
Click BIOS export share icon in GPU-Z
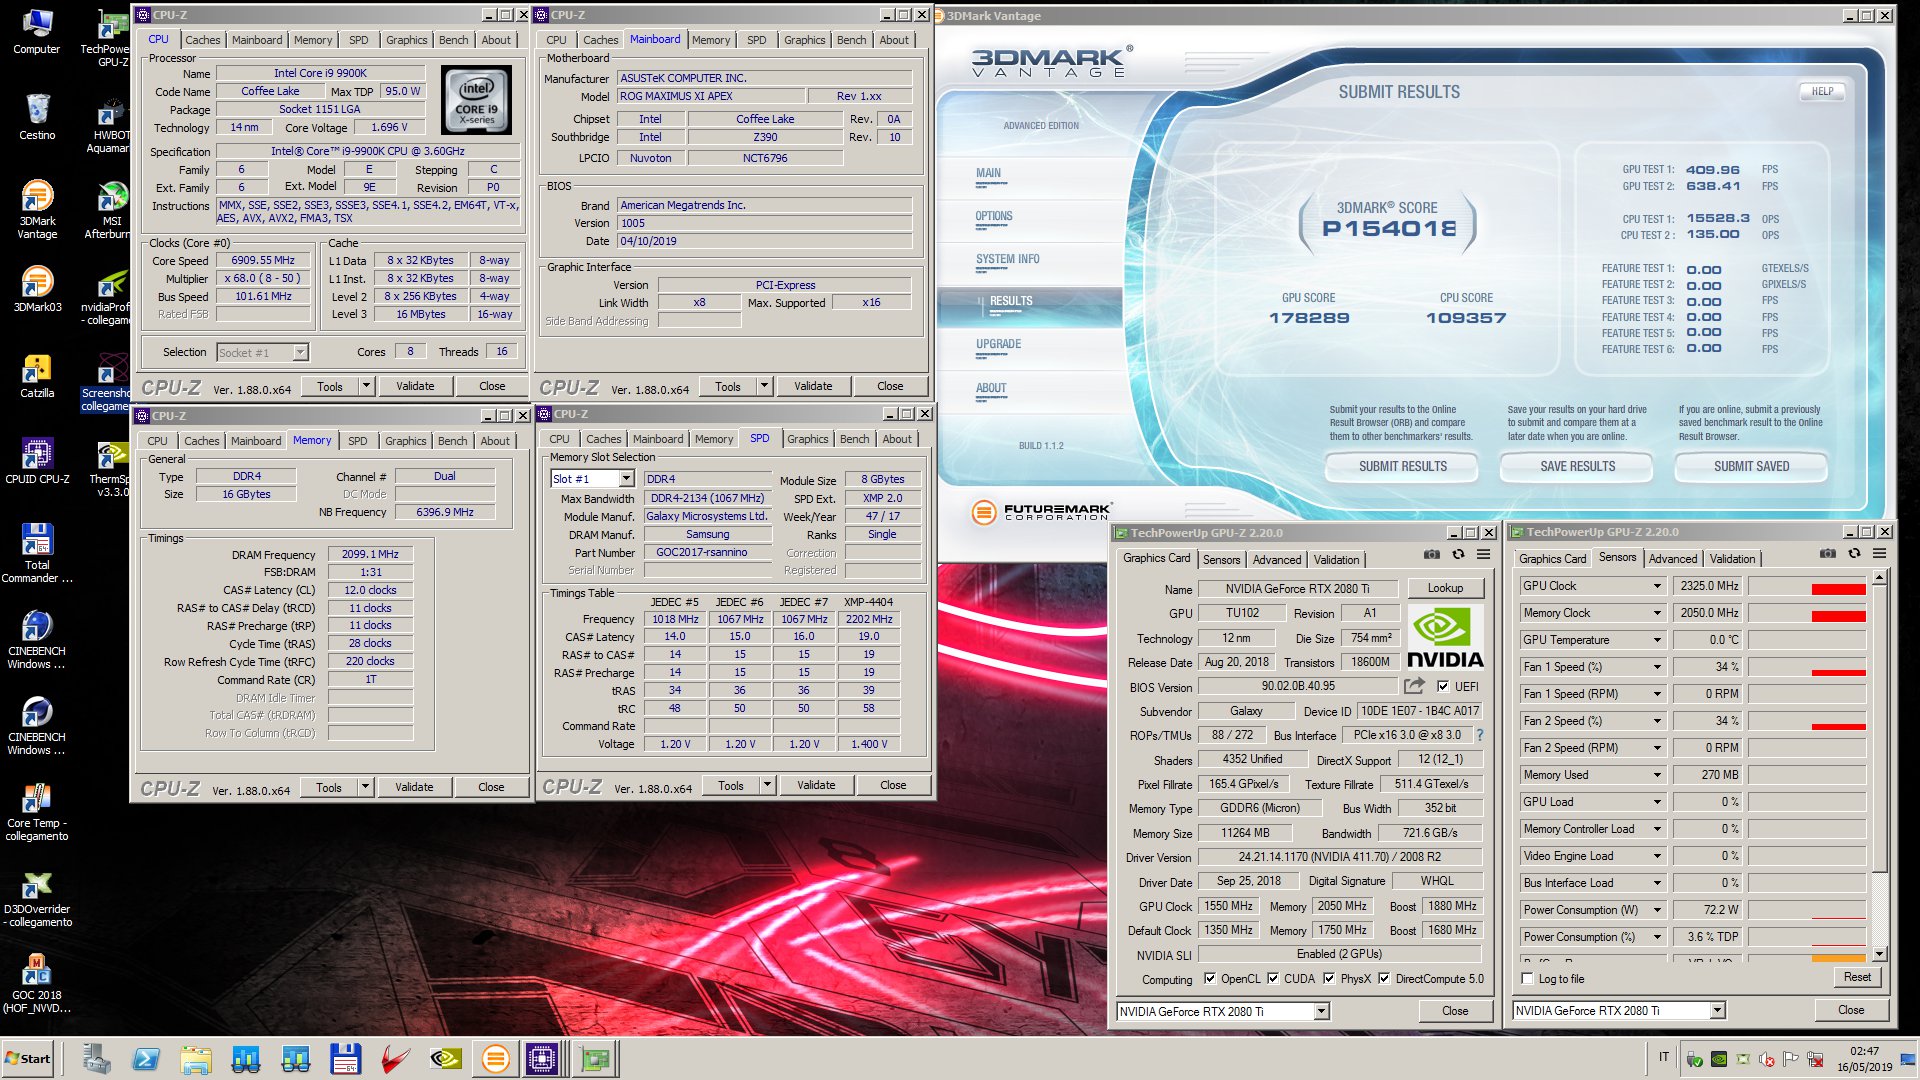click(1414, 686)
